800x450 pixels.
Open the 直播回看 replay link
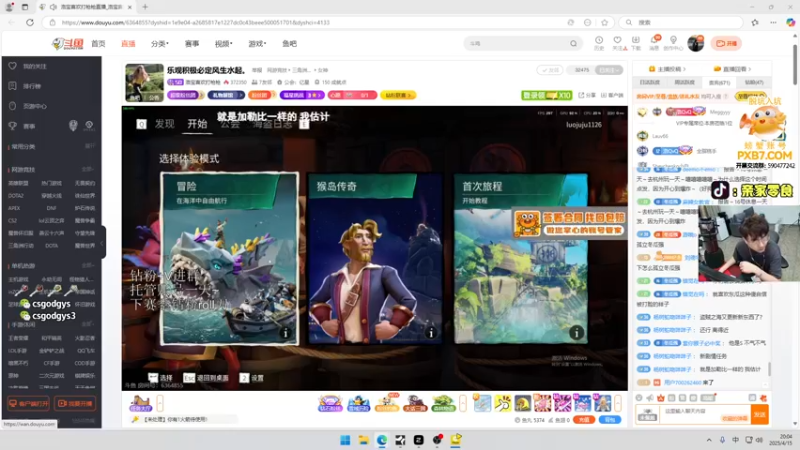point(732,69)
